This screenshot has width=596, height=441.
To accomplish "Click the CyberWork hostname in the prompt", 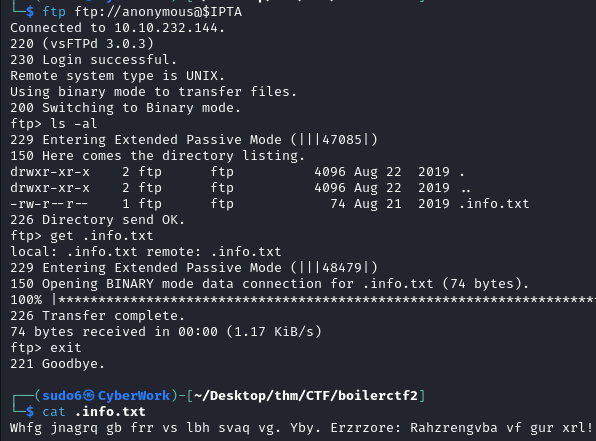I will click(134, 396).
